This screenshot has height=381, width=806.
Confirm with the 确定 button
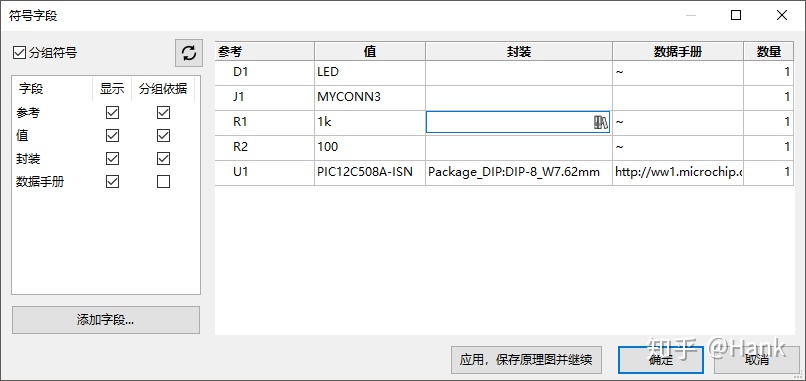coord(661,360)
